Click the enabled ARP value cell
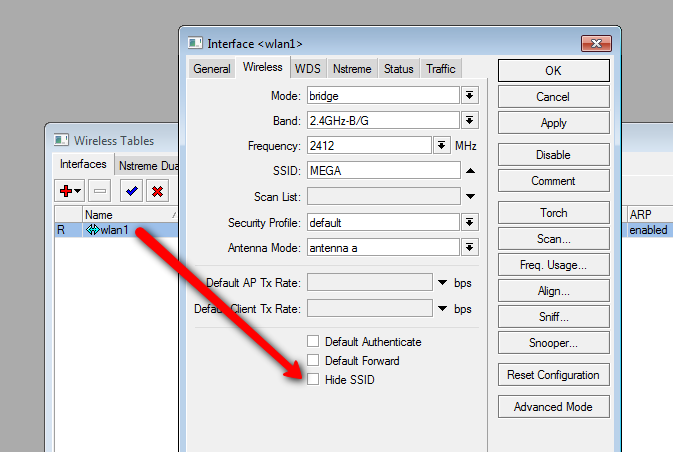Image resolution: width=673 pixels, height=452 pixels. [648, 230]
